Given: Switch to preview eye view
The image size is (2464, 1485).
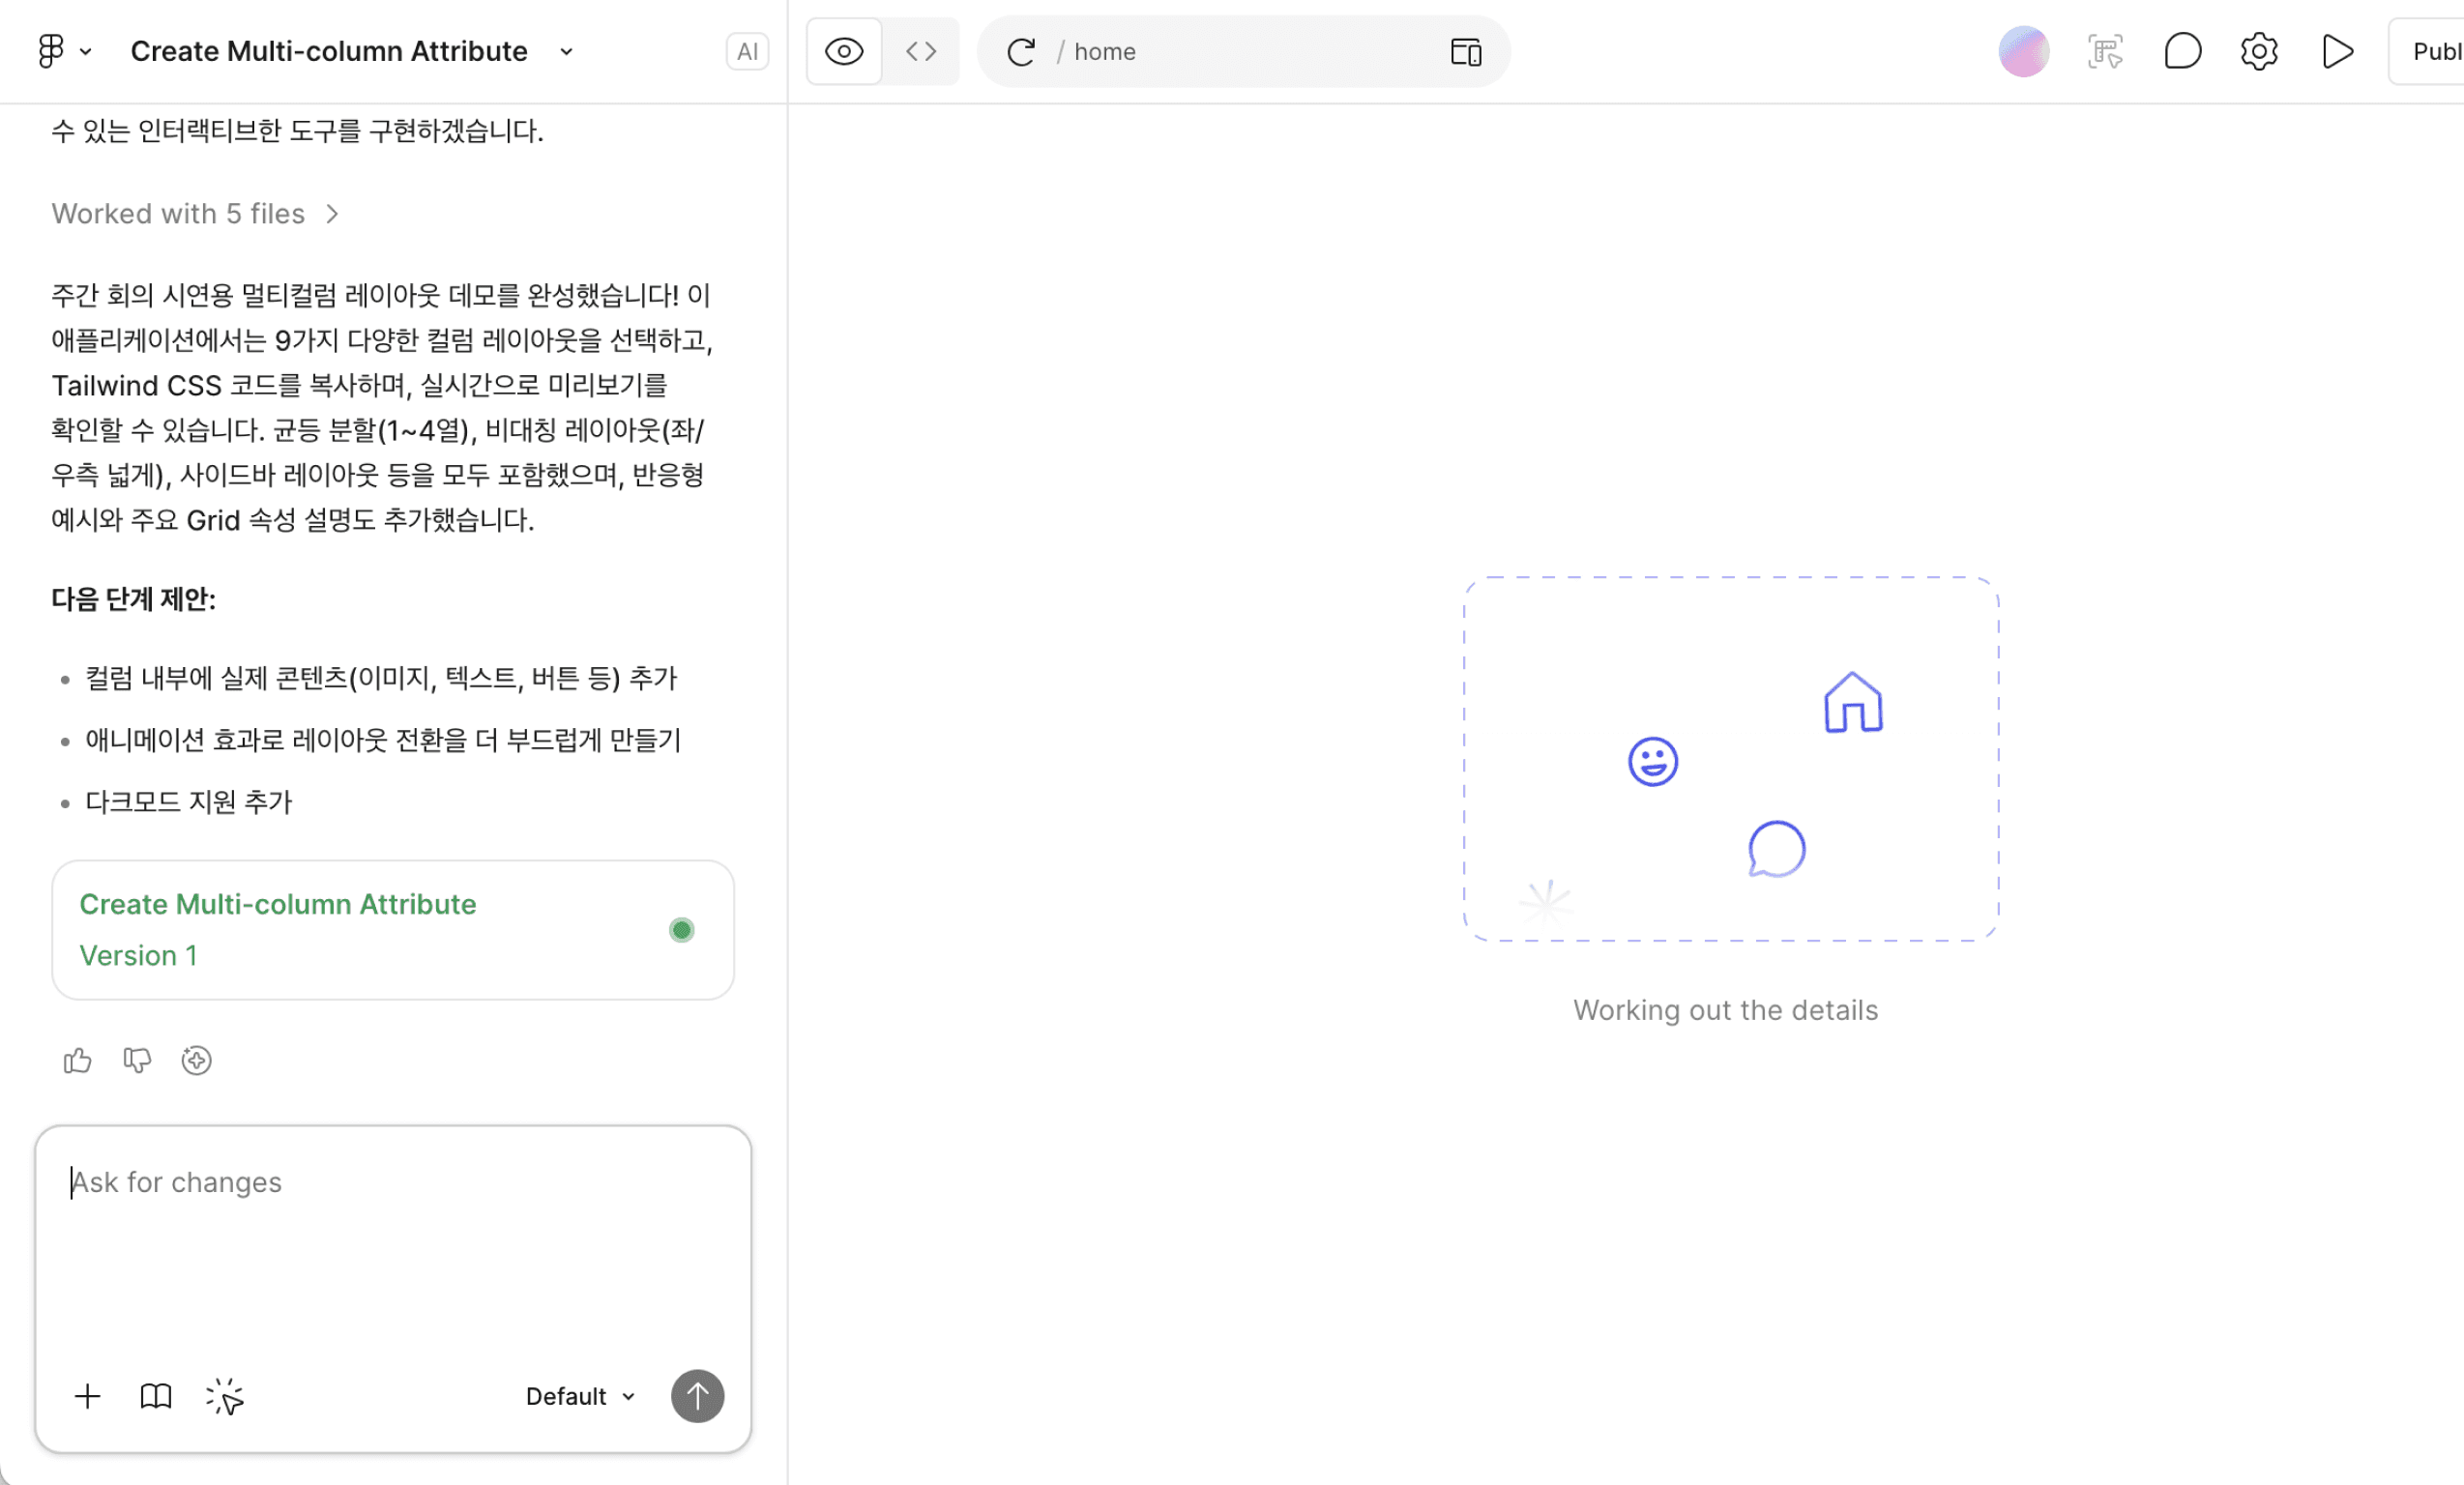Looking at the screenshot, I should coord(844,51).
